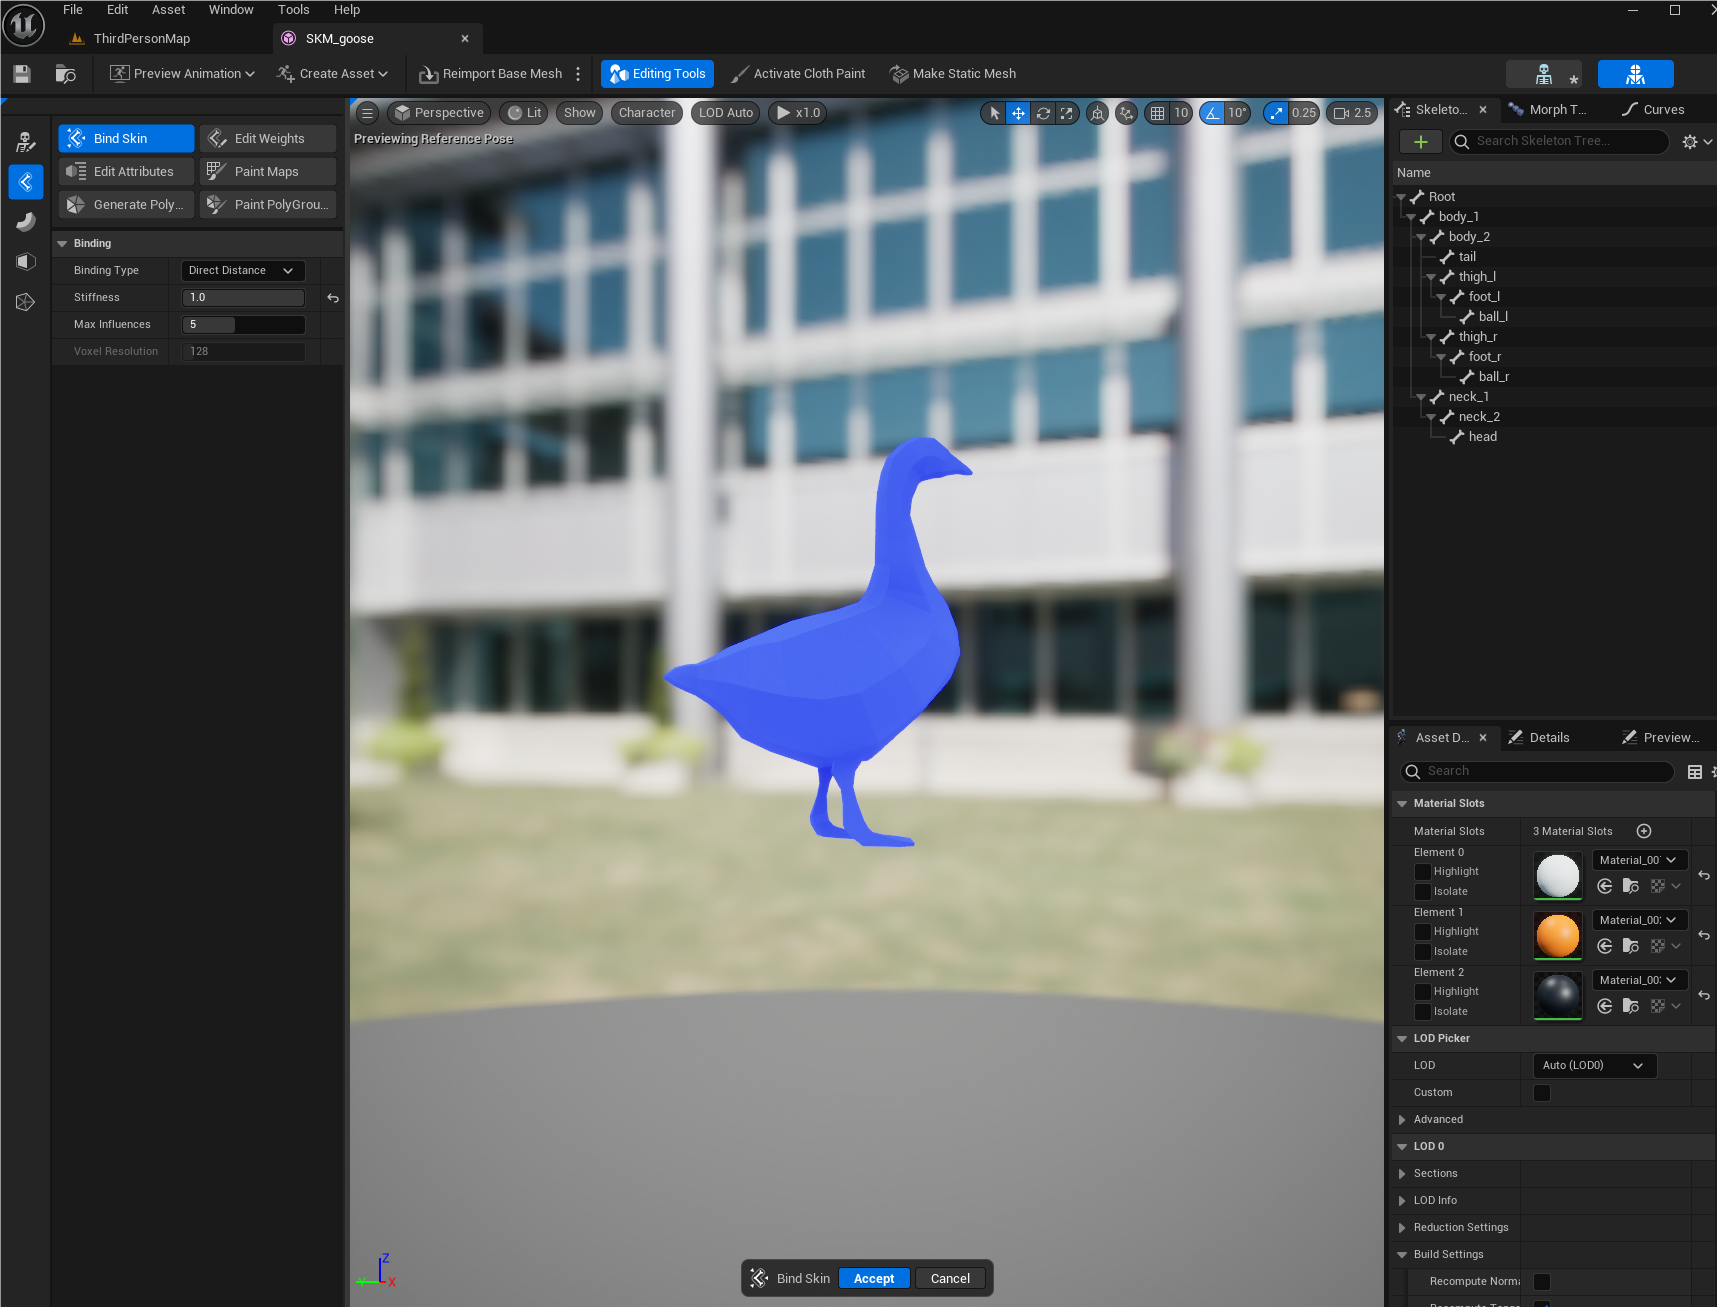Open the LOD Auto (LOD0) dropdown
The height and width of the screenshot is (1307, 1717).
tap(1594, 1066)
